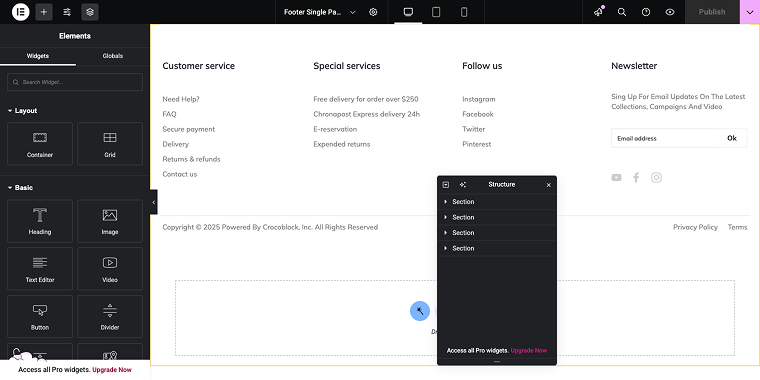This screenshot has height=380, width=760.
Task: Switch to tablet preview mode
Action: (436, 12)
